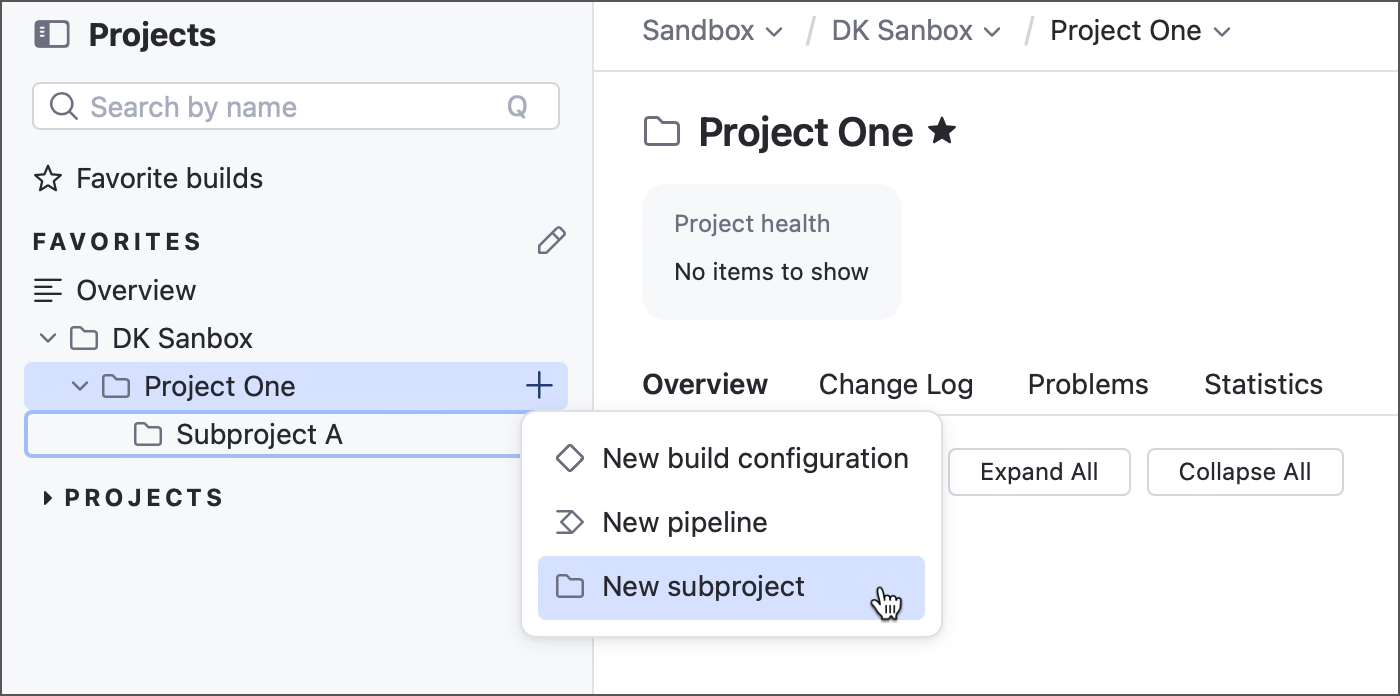
Task: Toggle the star next to Project One title
Action: 941,130
